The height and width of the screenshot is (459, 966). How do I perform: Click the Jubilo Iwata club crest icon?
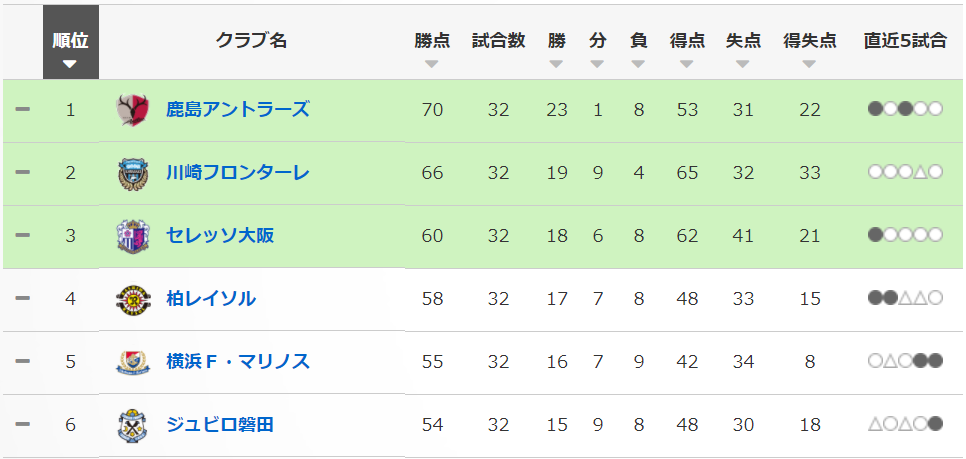tap(133, 425)
